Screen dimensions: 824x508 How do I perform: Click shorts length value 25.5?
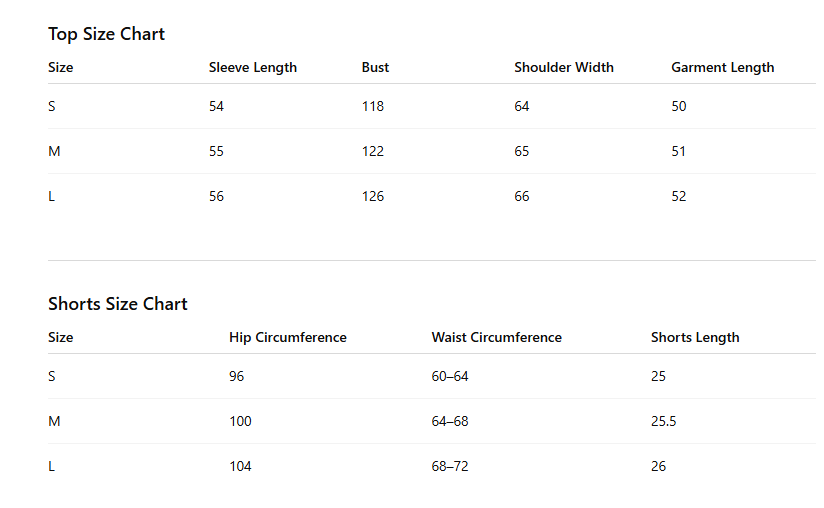point(664,422)
